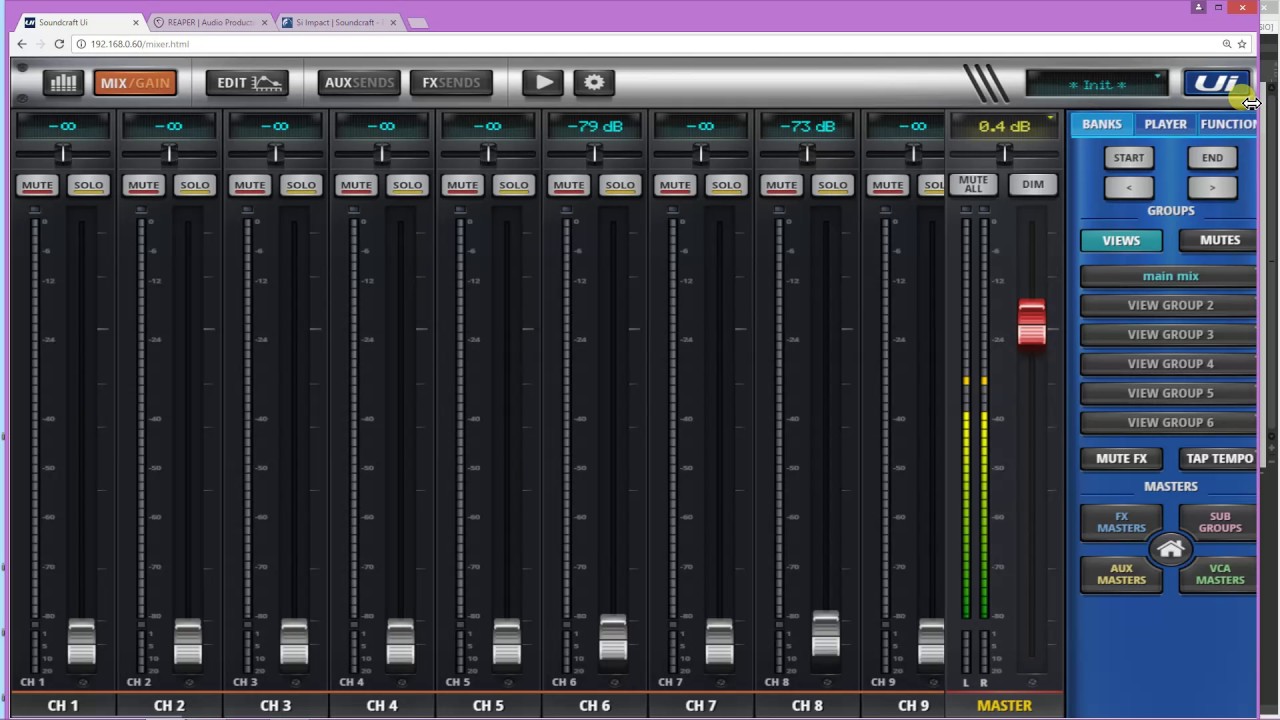The image size is (1280, 720).
Task: Start playback with the play button
Action: pos(543,83)
